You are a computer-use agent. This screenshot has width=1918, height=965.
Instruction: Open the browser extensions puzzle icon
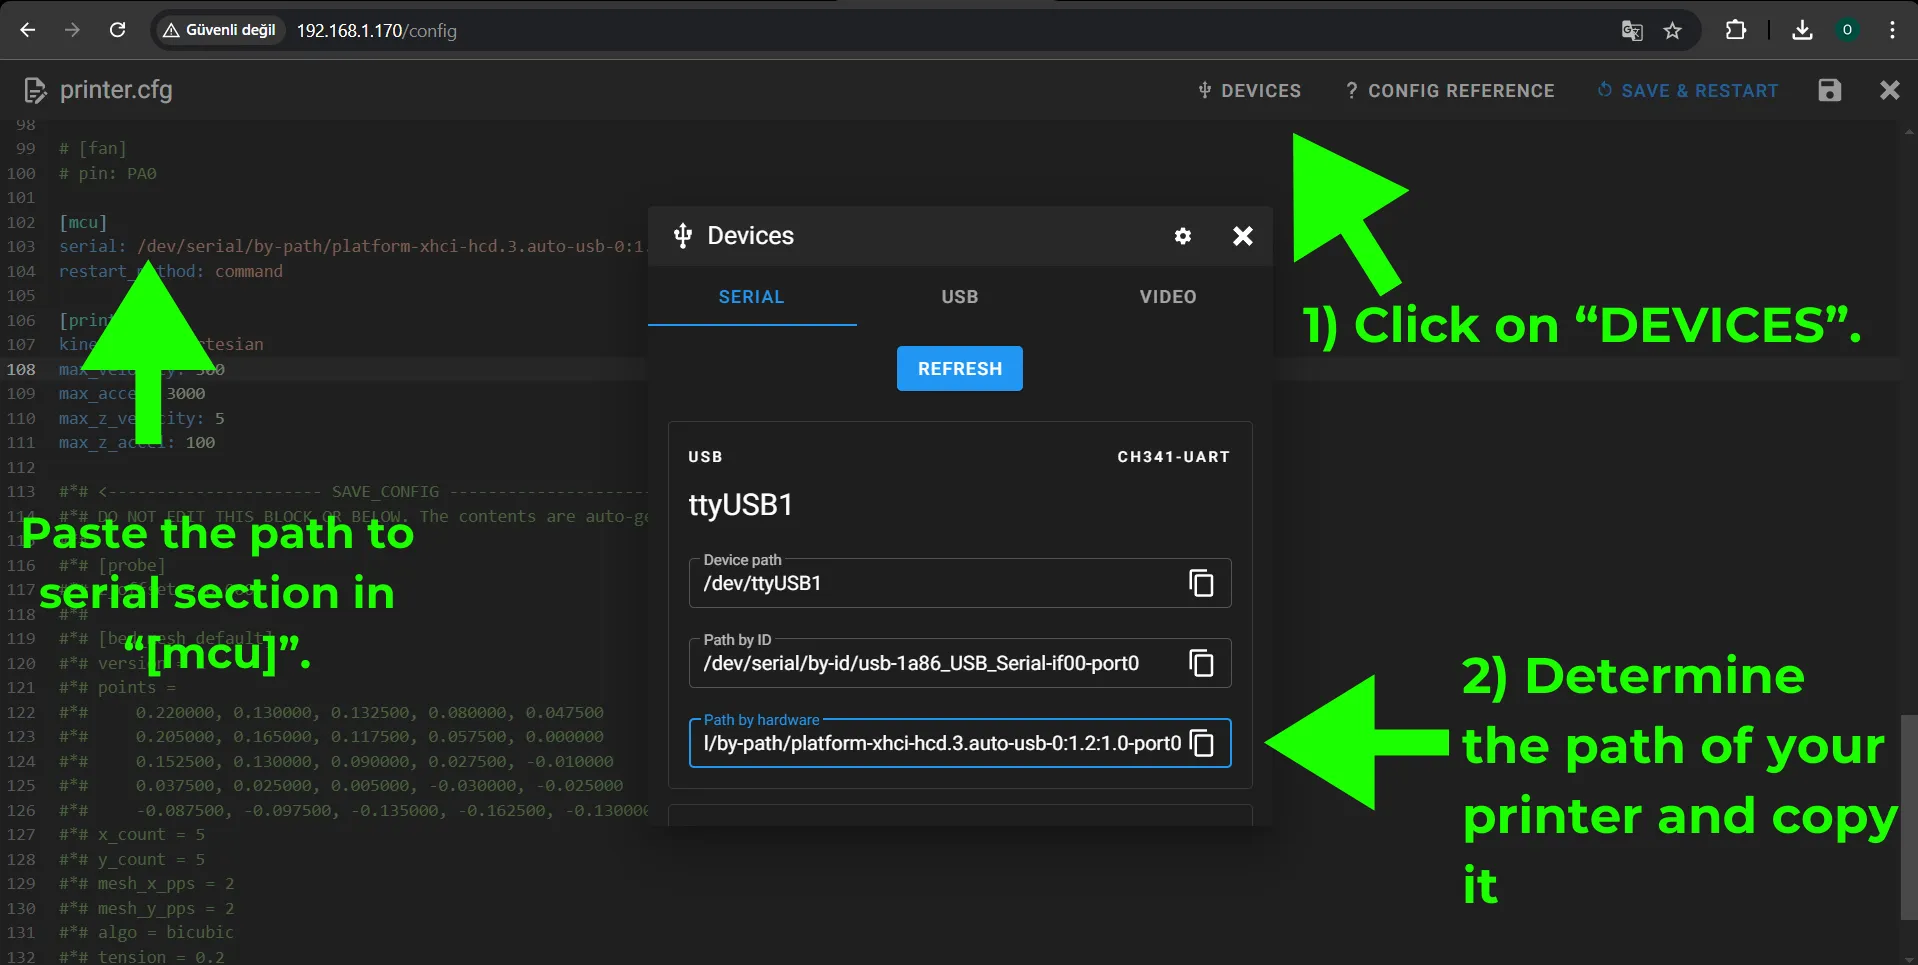tap(1736, 30)
